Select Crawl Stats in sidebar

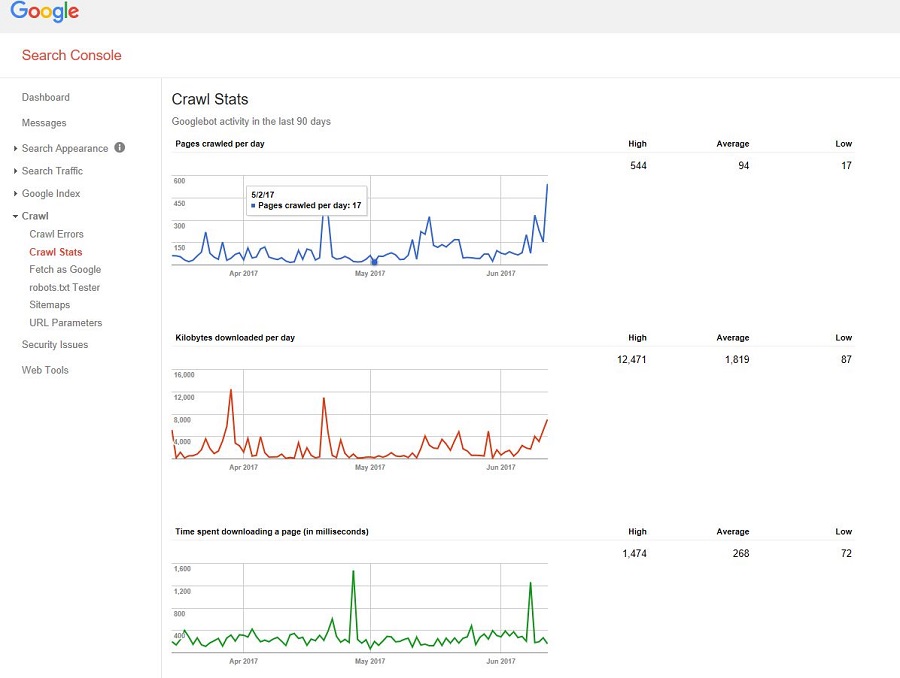(x=56, y=252)
